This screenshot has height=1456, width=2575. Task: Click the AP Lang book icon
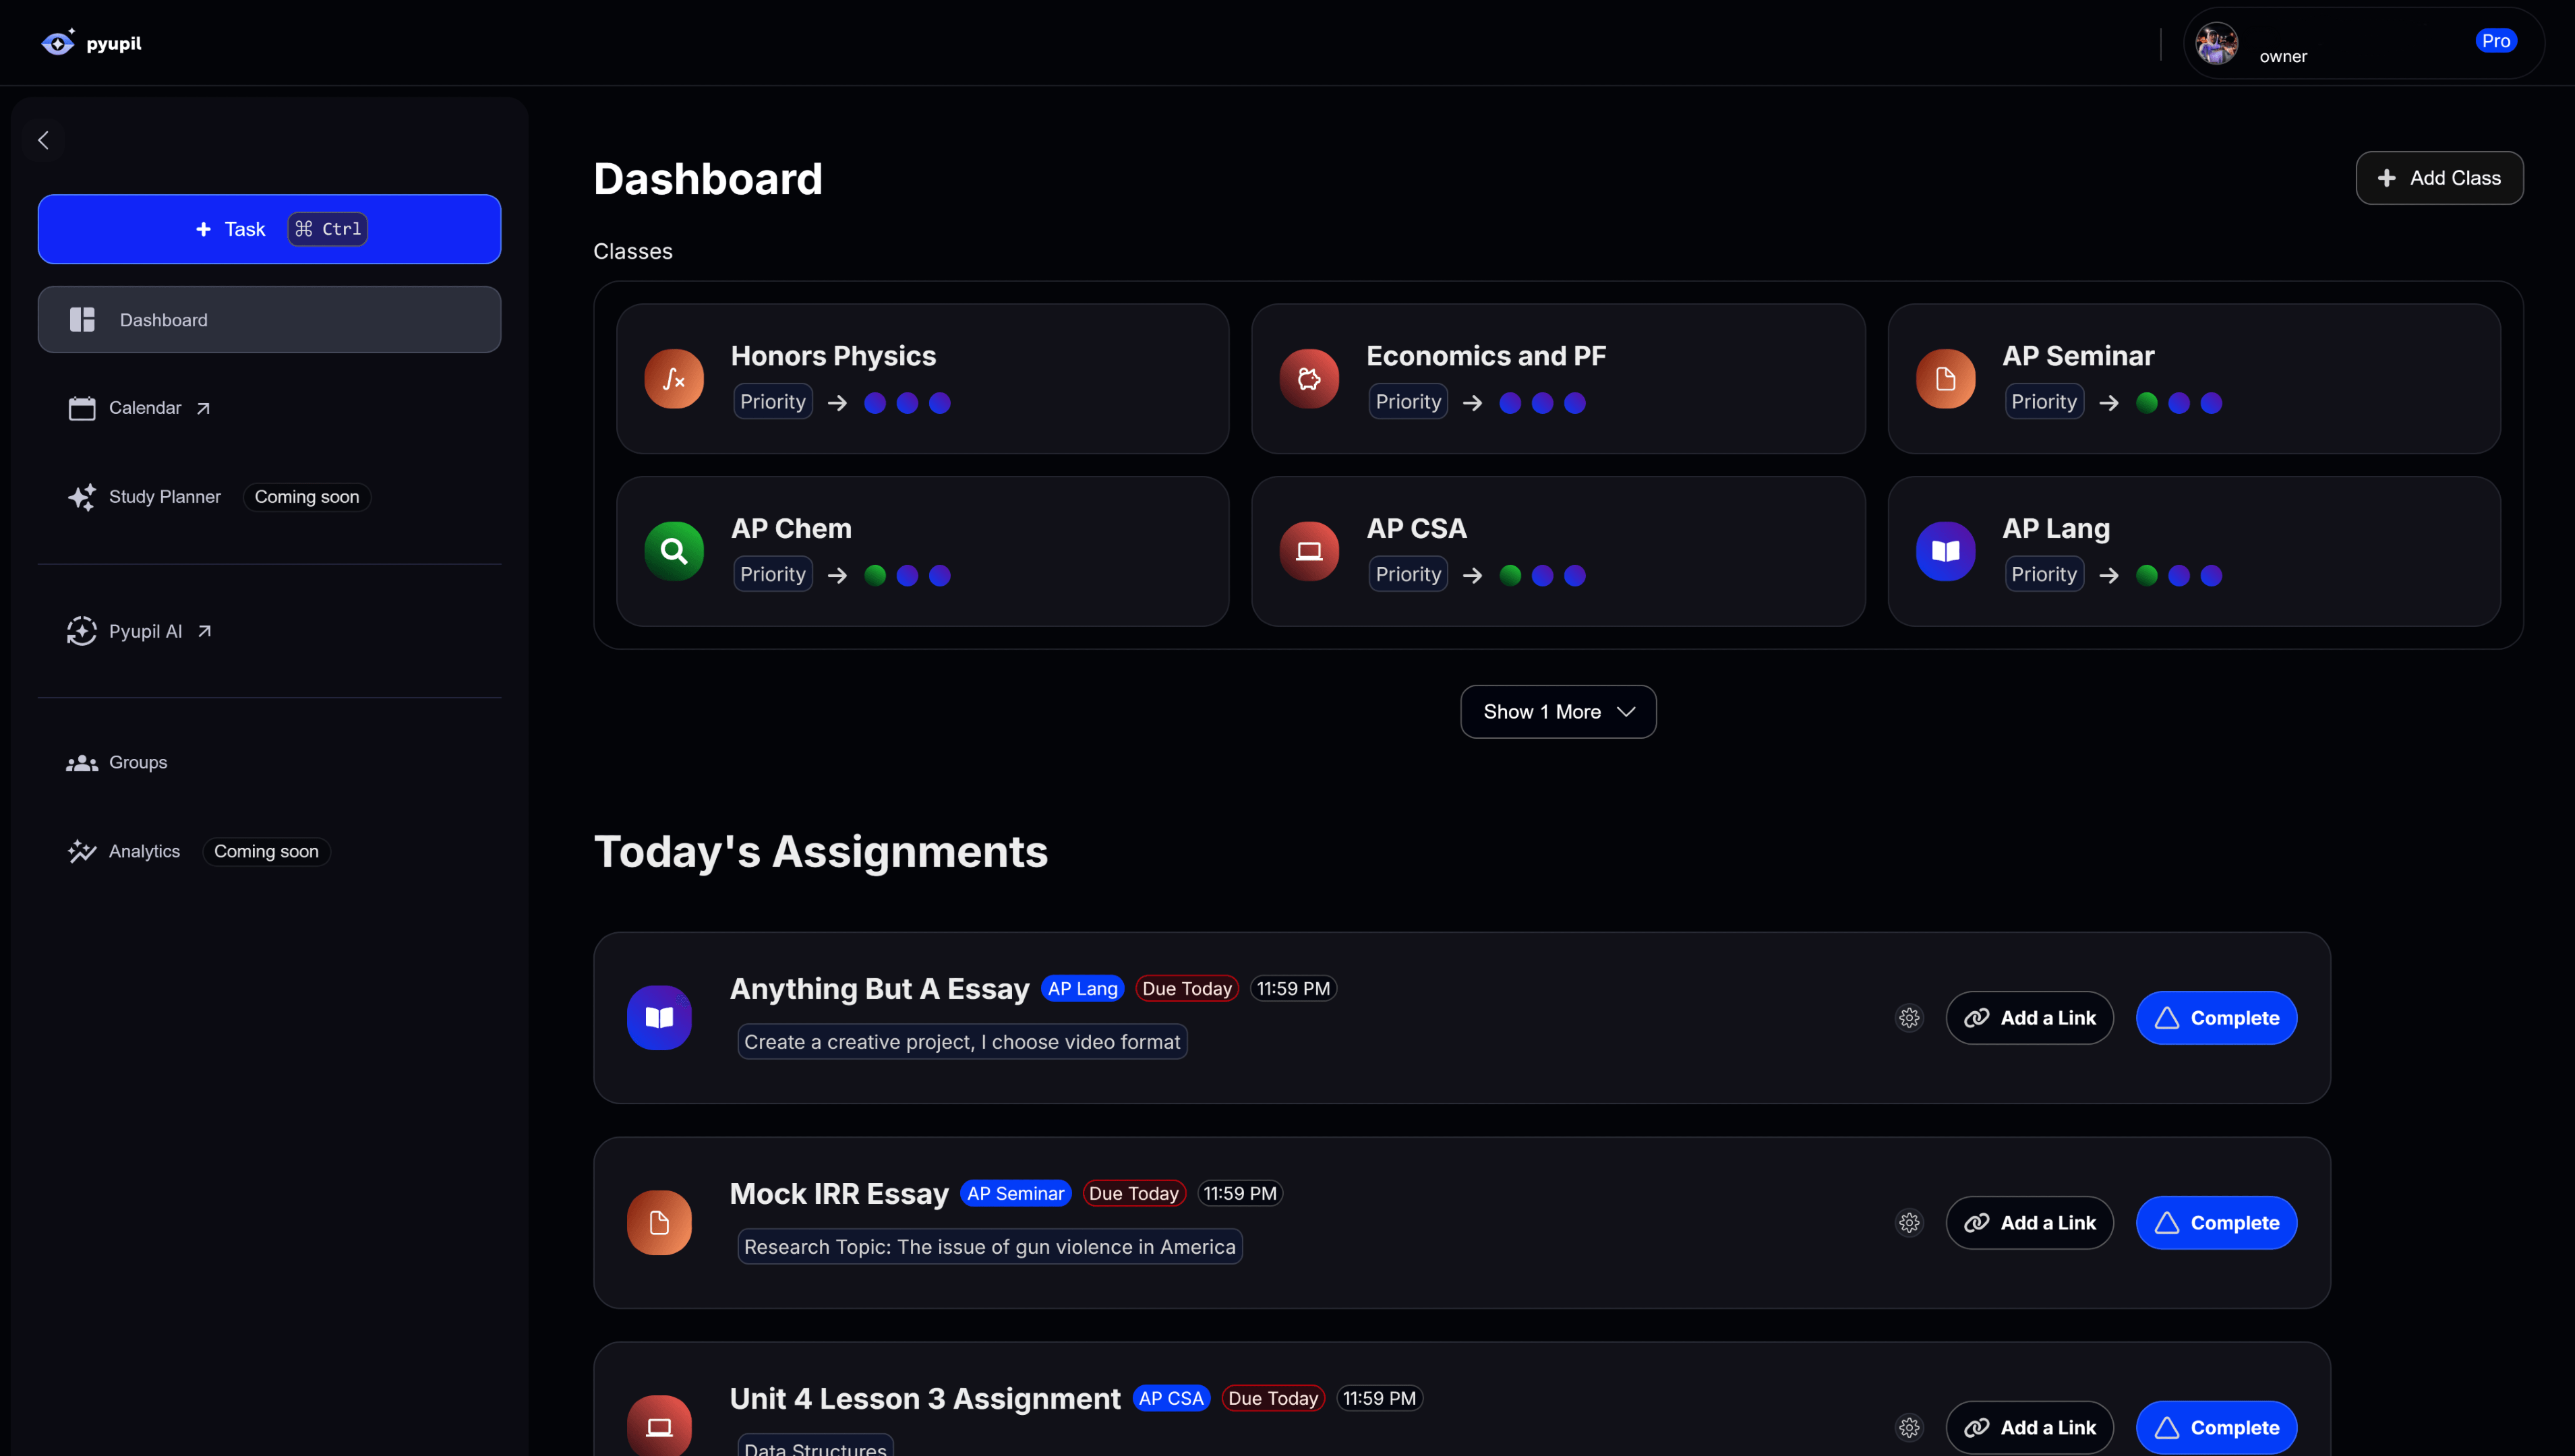(1945, 550)
